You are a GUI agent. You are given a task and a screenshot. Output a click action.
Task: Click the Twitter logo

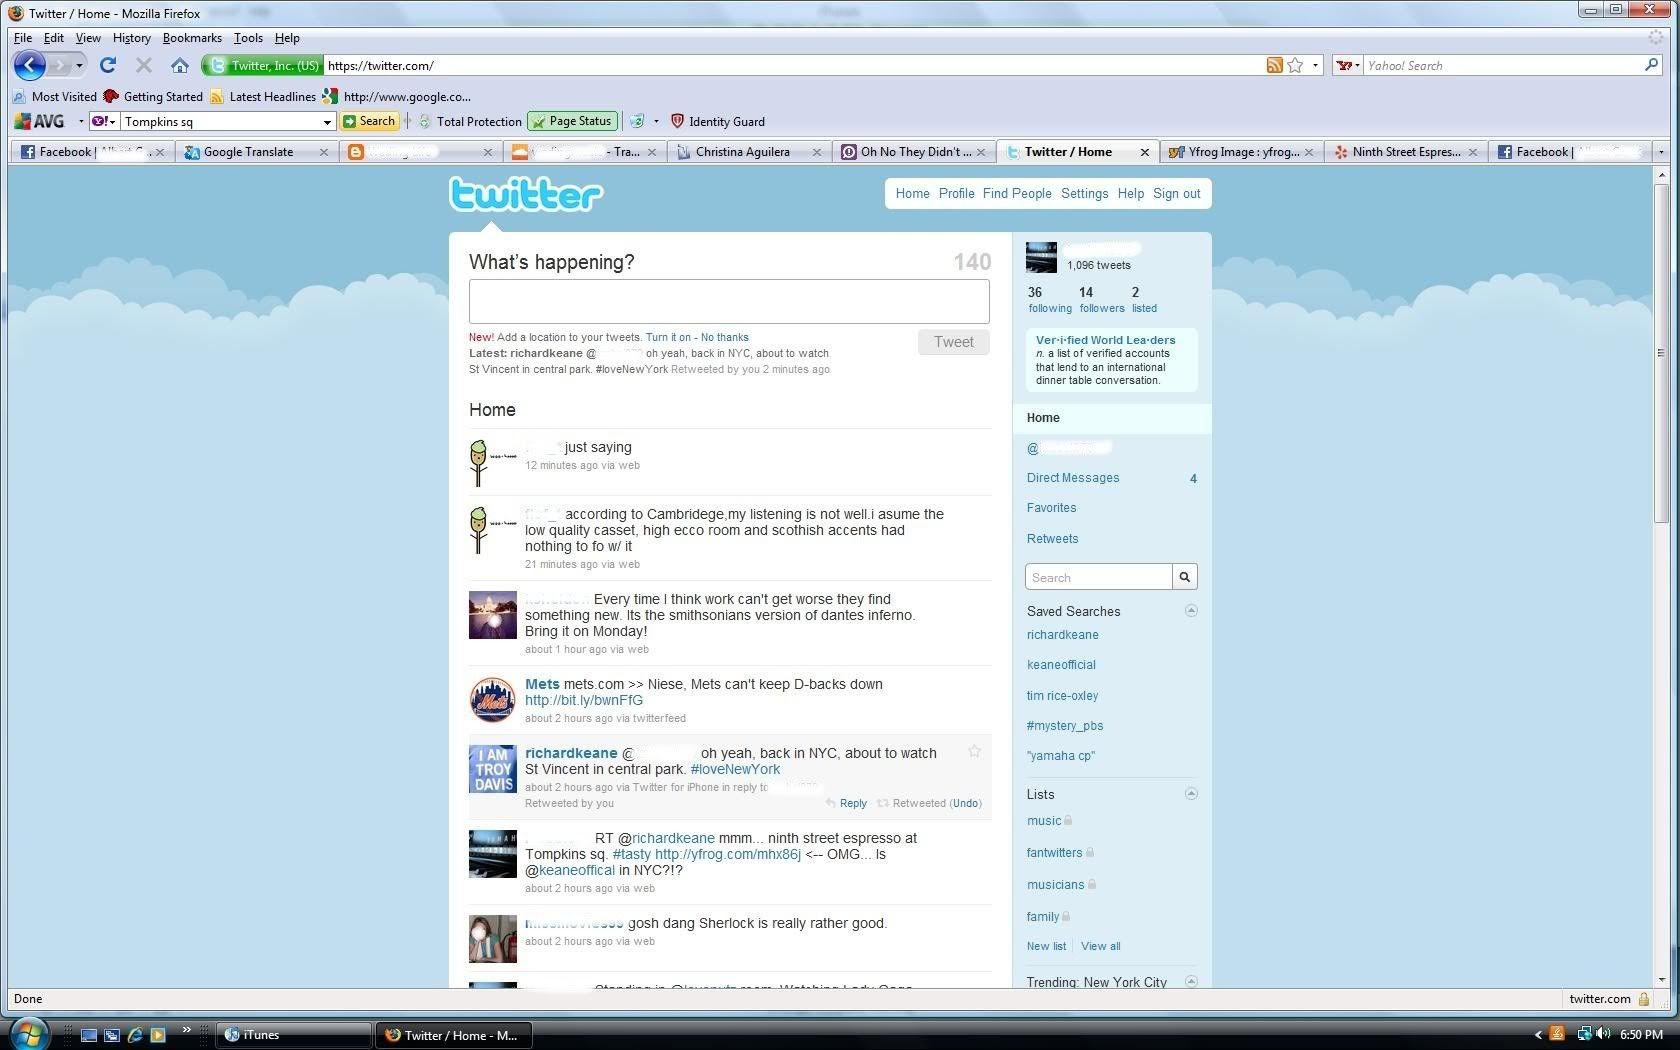click(526, 194)
